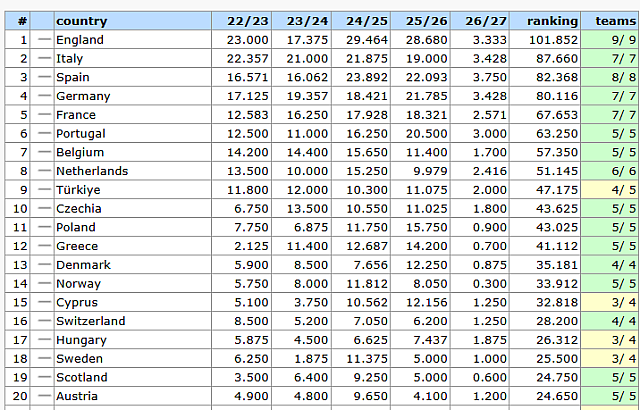640x410 pixels.
Task: Select the 22/23 season column header
Action: coord(247,21)
